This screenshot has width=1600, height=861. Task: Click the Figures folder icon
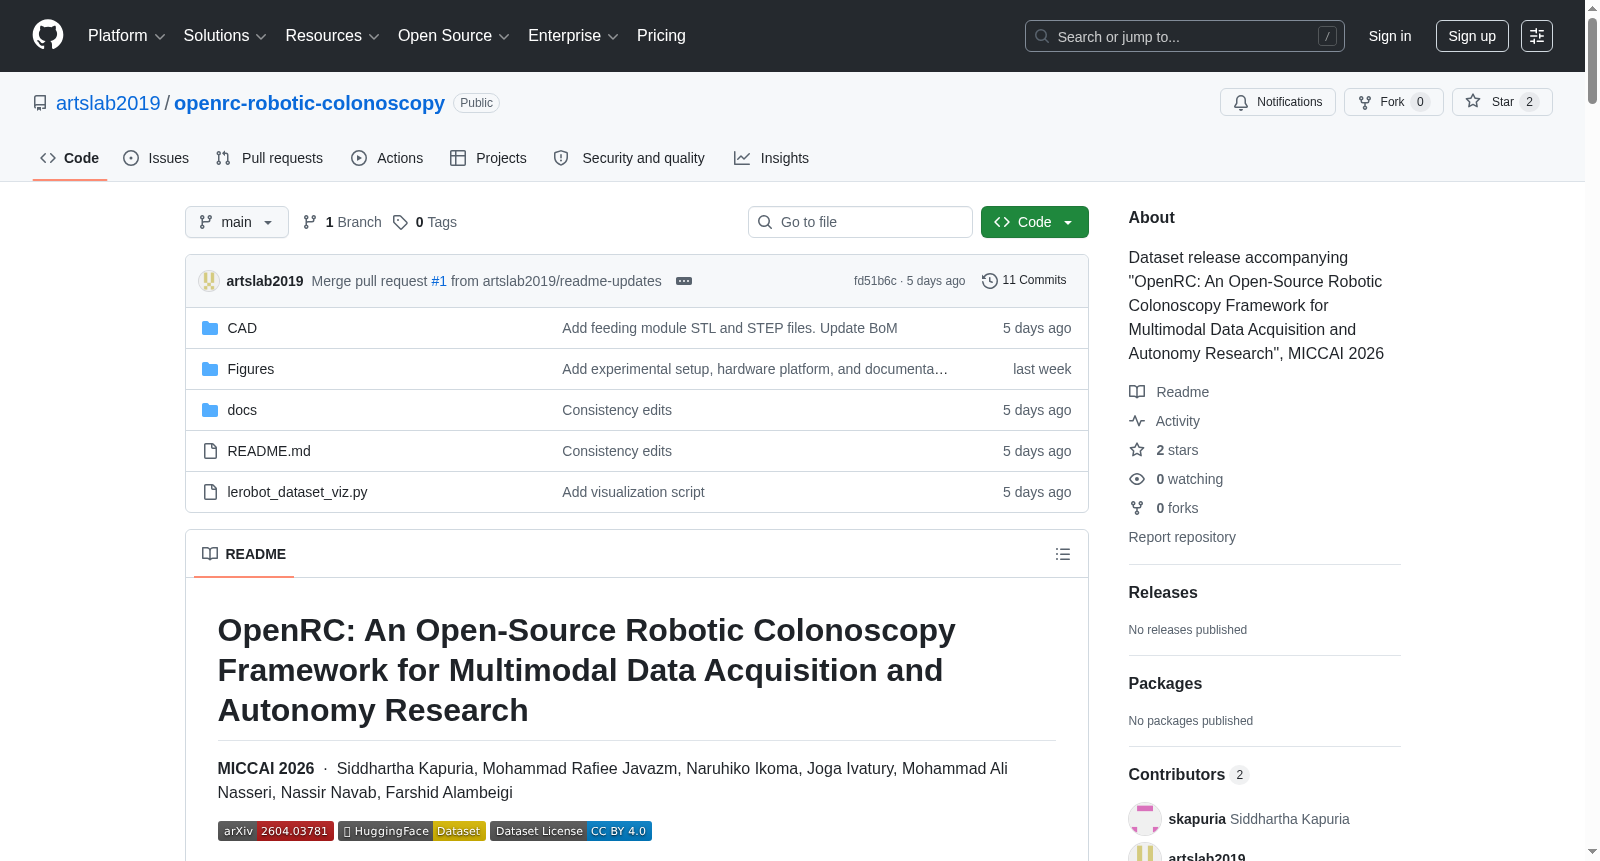[x=210, y=369]
